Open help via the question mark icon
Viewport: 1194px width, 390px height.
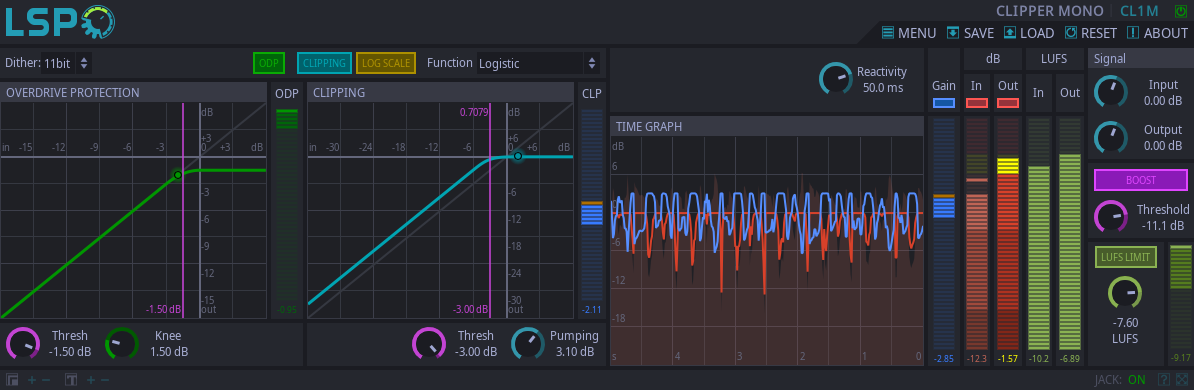[x=1164, y=379]
